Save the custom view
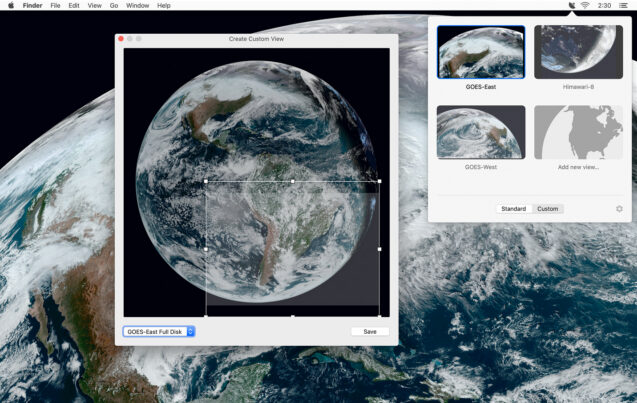Viewport: 637px width, 403px height. point(370,332)
